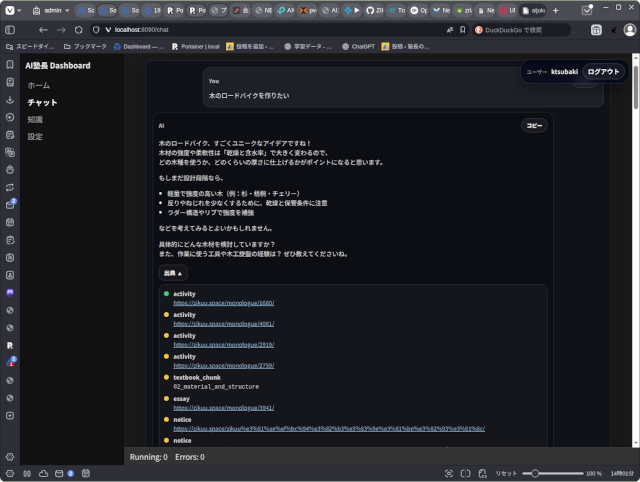
Task: Go to 設定 in the dashboard menu
Action: tap(36, 136)
